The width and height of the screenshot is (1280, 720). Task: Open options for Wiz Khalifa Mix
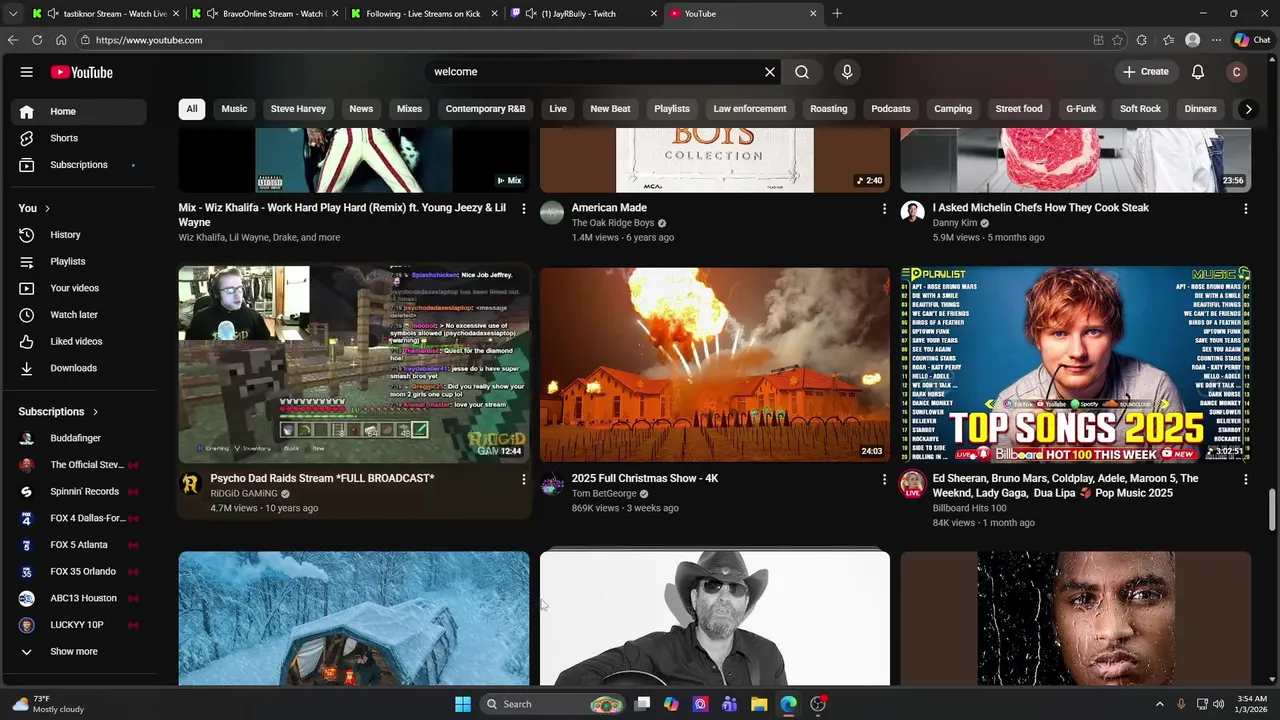[x=523, y=209]
